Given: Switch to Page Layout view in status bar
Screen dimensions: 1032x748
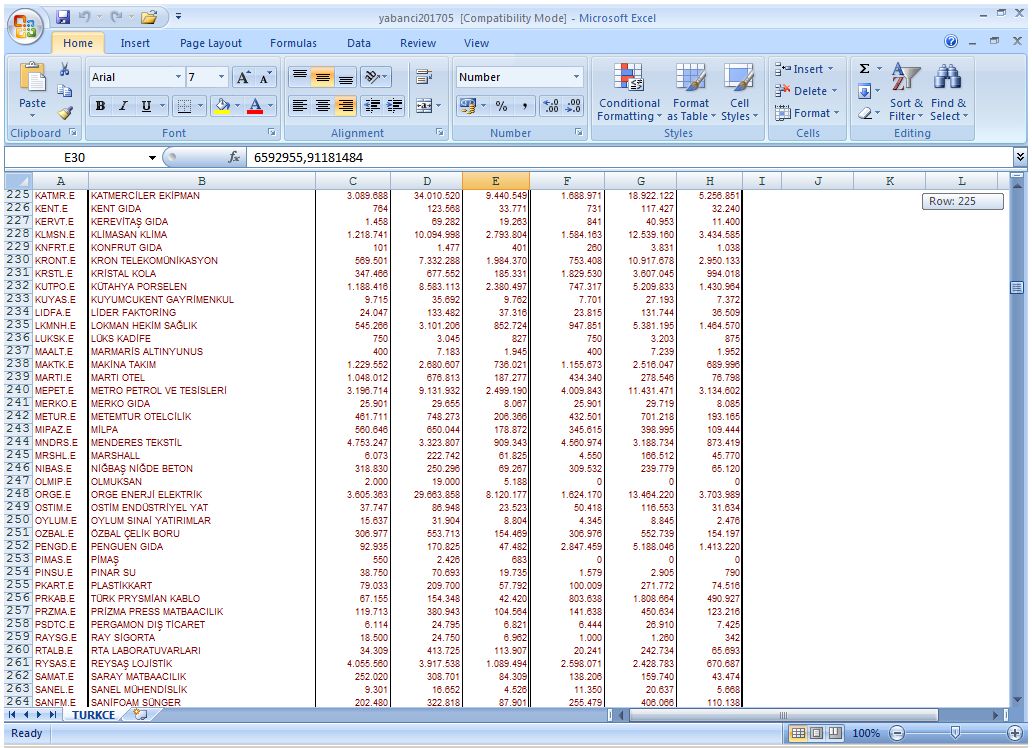Looking at the screenshot, I should [816, 733].
